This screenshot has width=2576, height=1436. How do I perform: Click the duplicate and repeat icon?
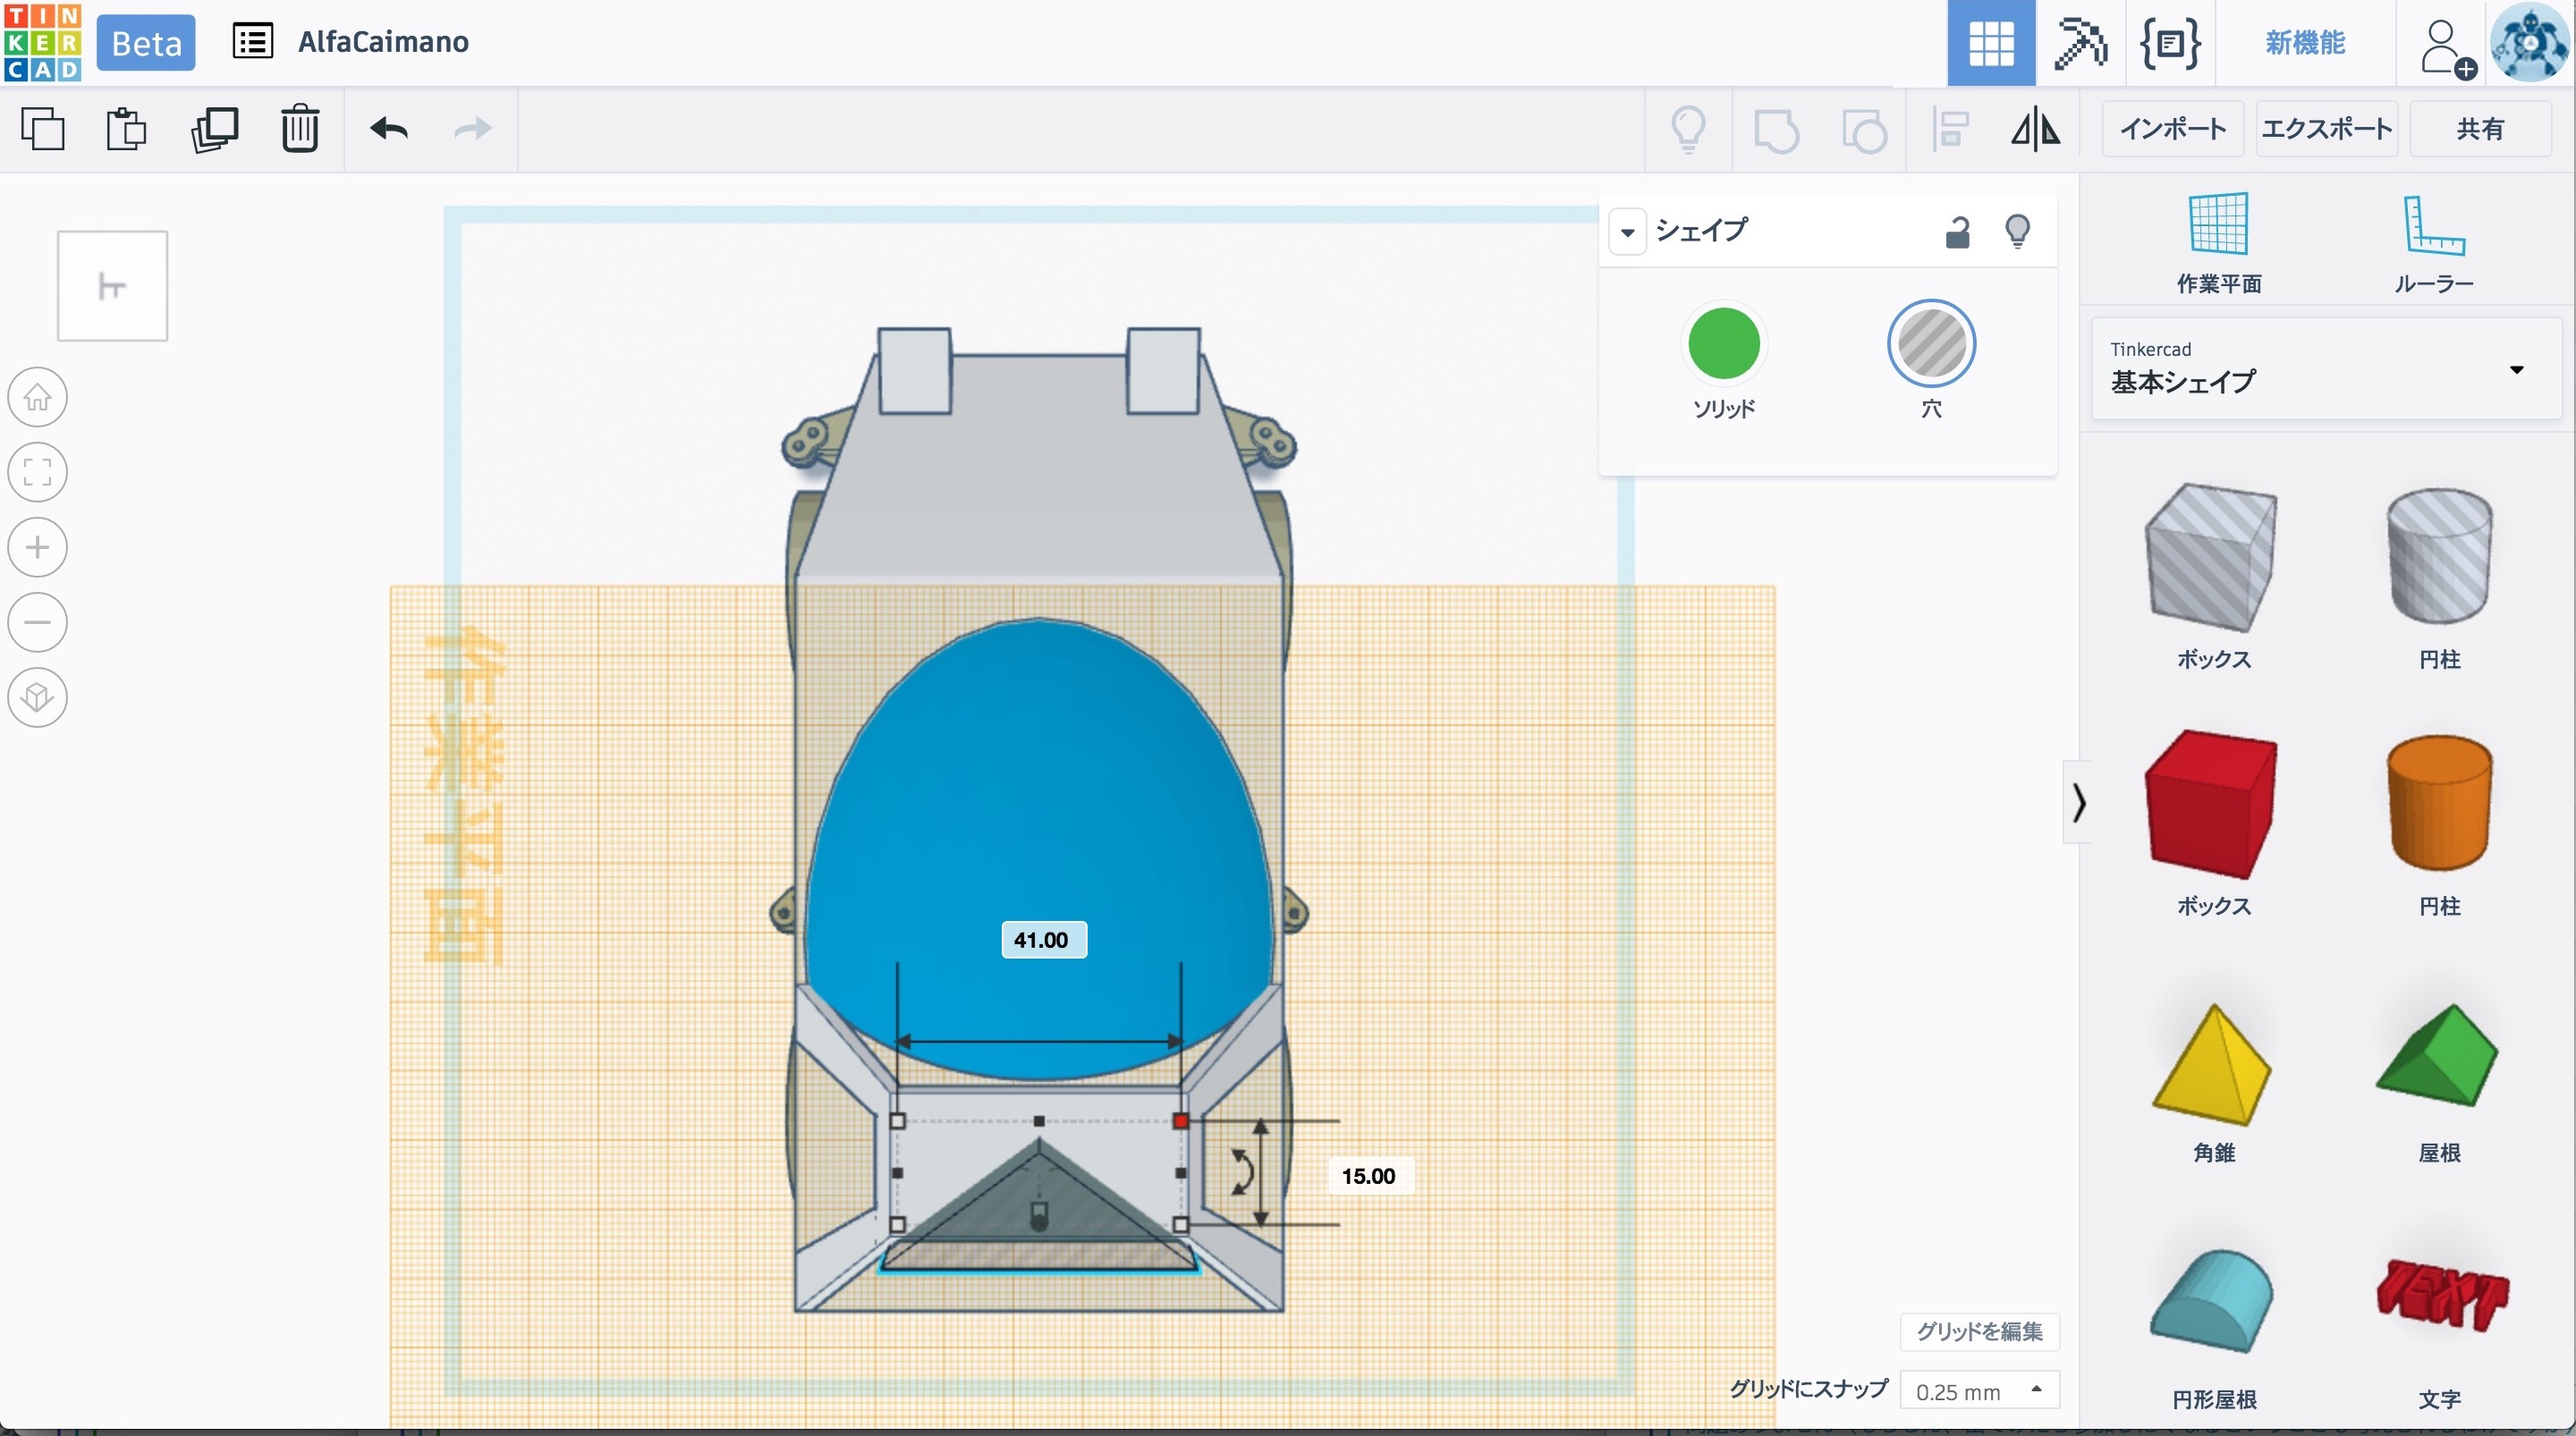pyautogui.click(x=214, y=129)
